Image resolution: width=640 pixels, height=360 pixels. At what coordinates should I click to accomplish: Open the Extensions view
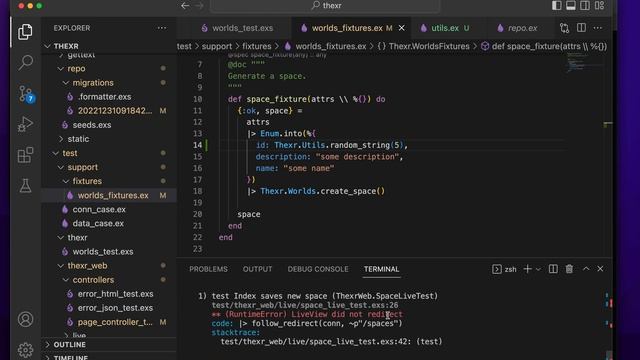click(25, 155)
